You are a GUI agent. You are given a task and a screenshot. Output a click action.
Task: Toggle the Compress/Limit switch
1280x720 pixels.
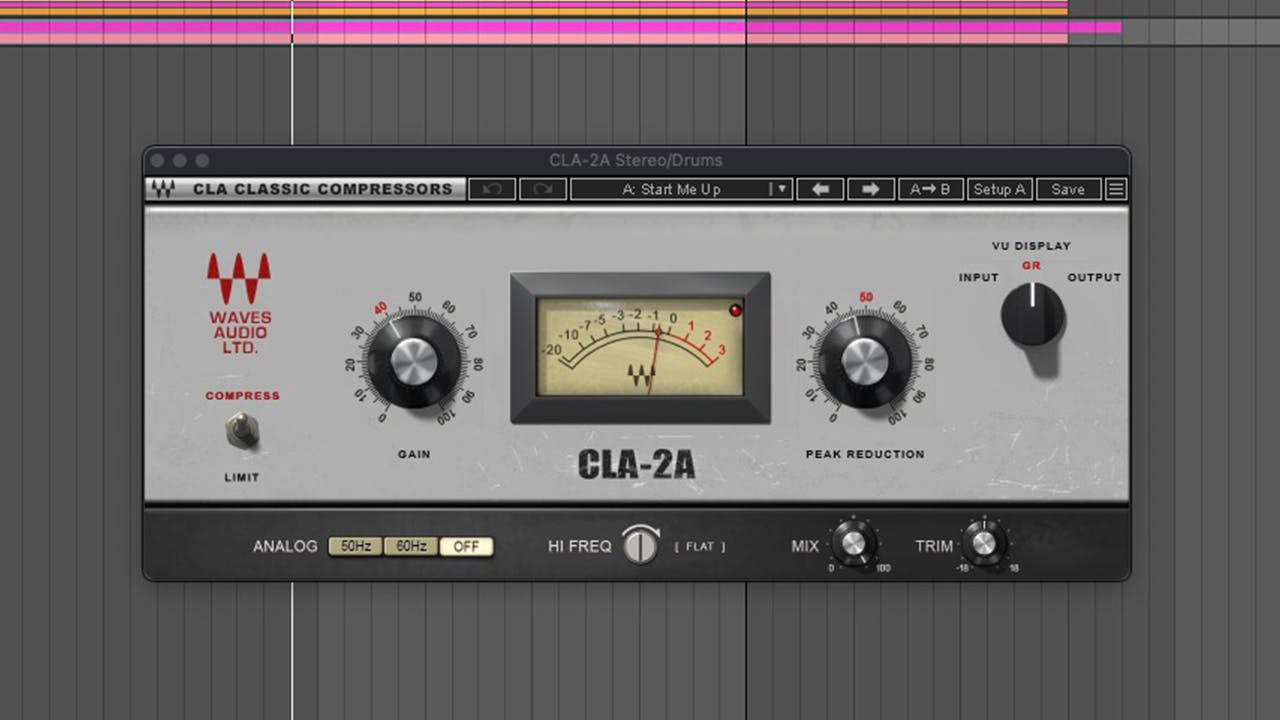click(x=241, y=432)
